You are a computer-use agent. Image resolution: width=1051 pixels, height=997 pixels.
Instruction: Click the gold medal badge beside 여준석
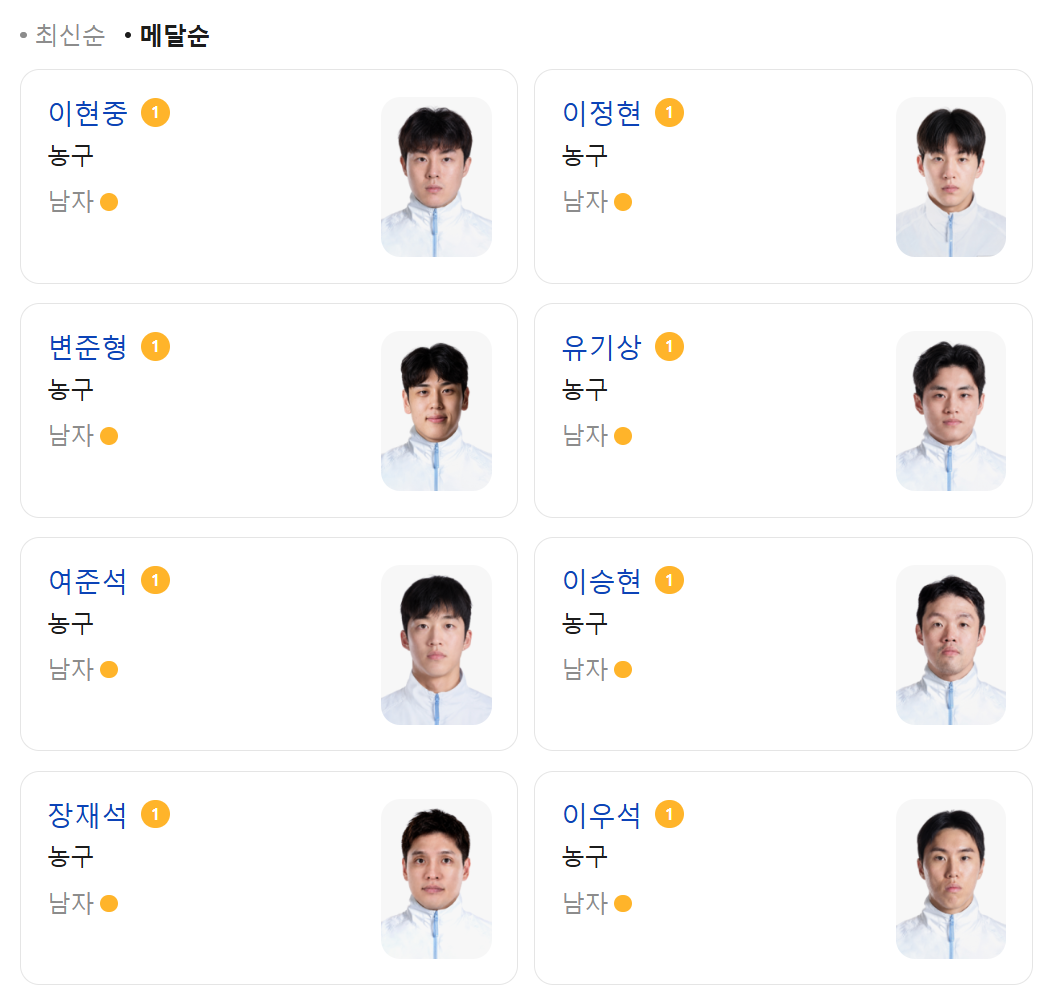(x=156, y=580)
